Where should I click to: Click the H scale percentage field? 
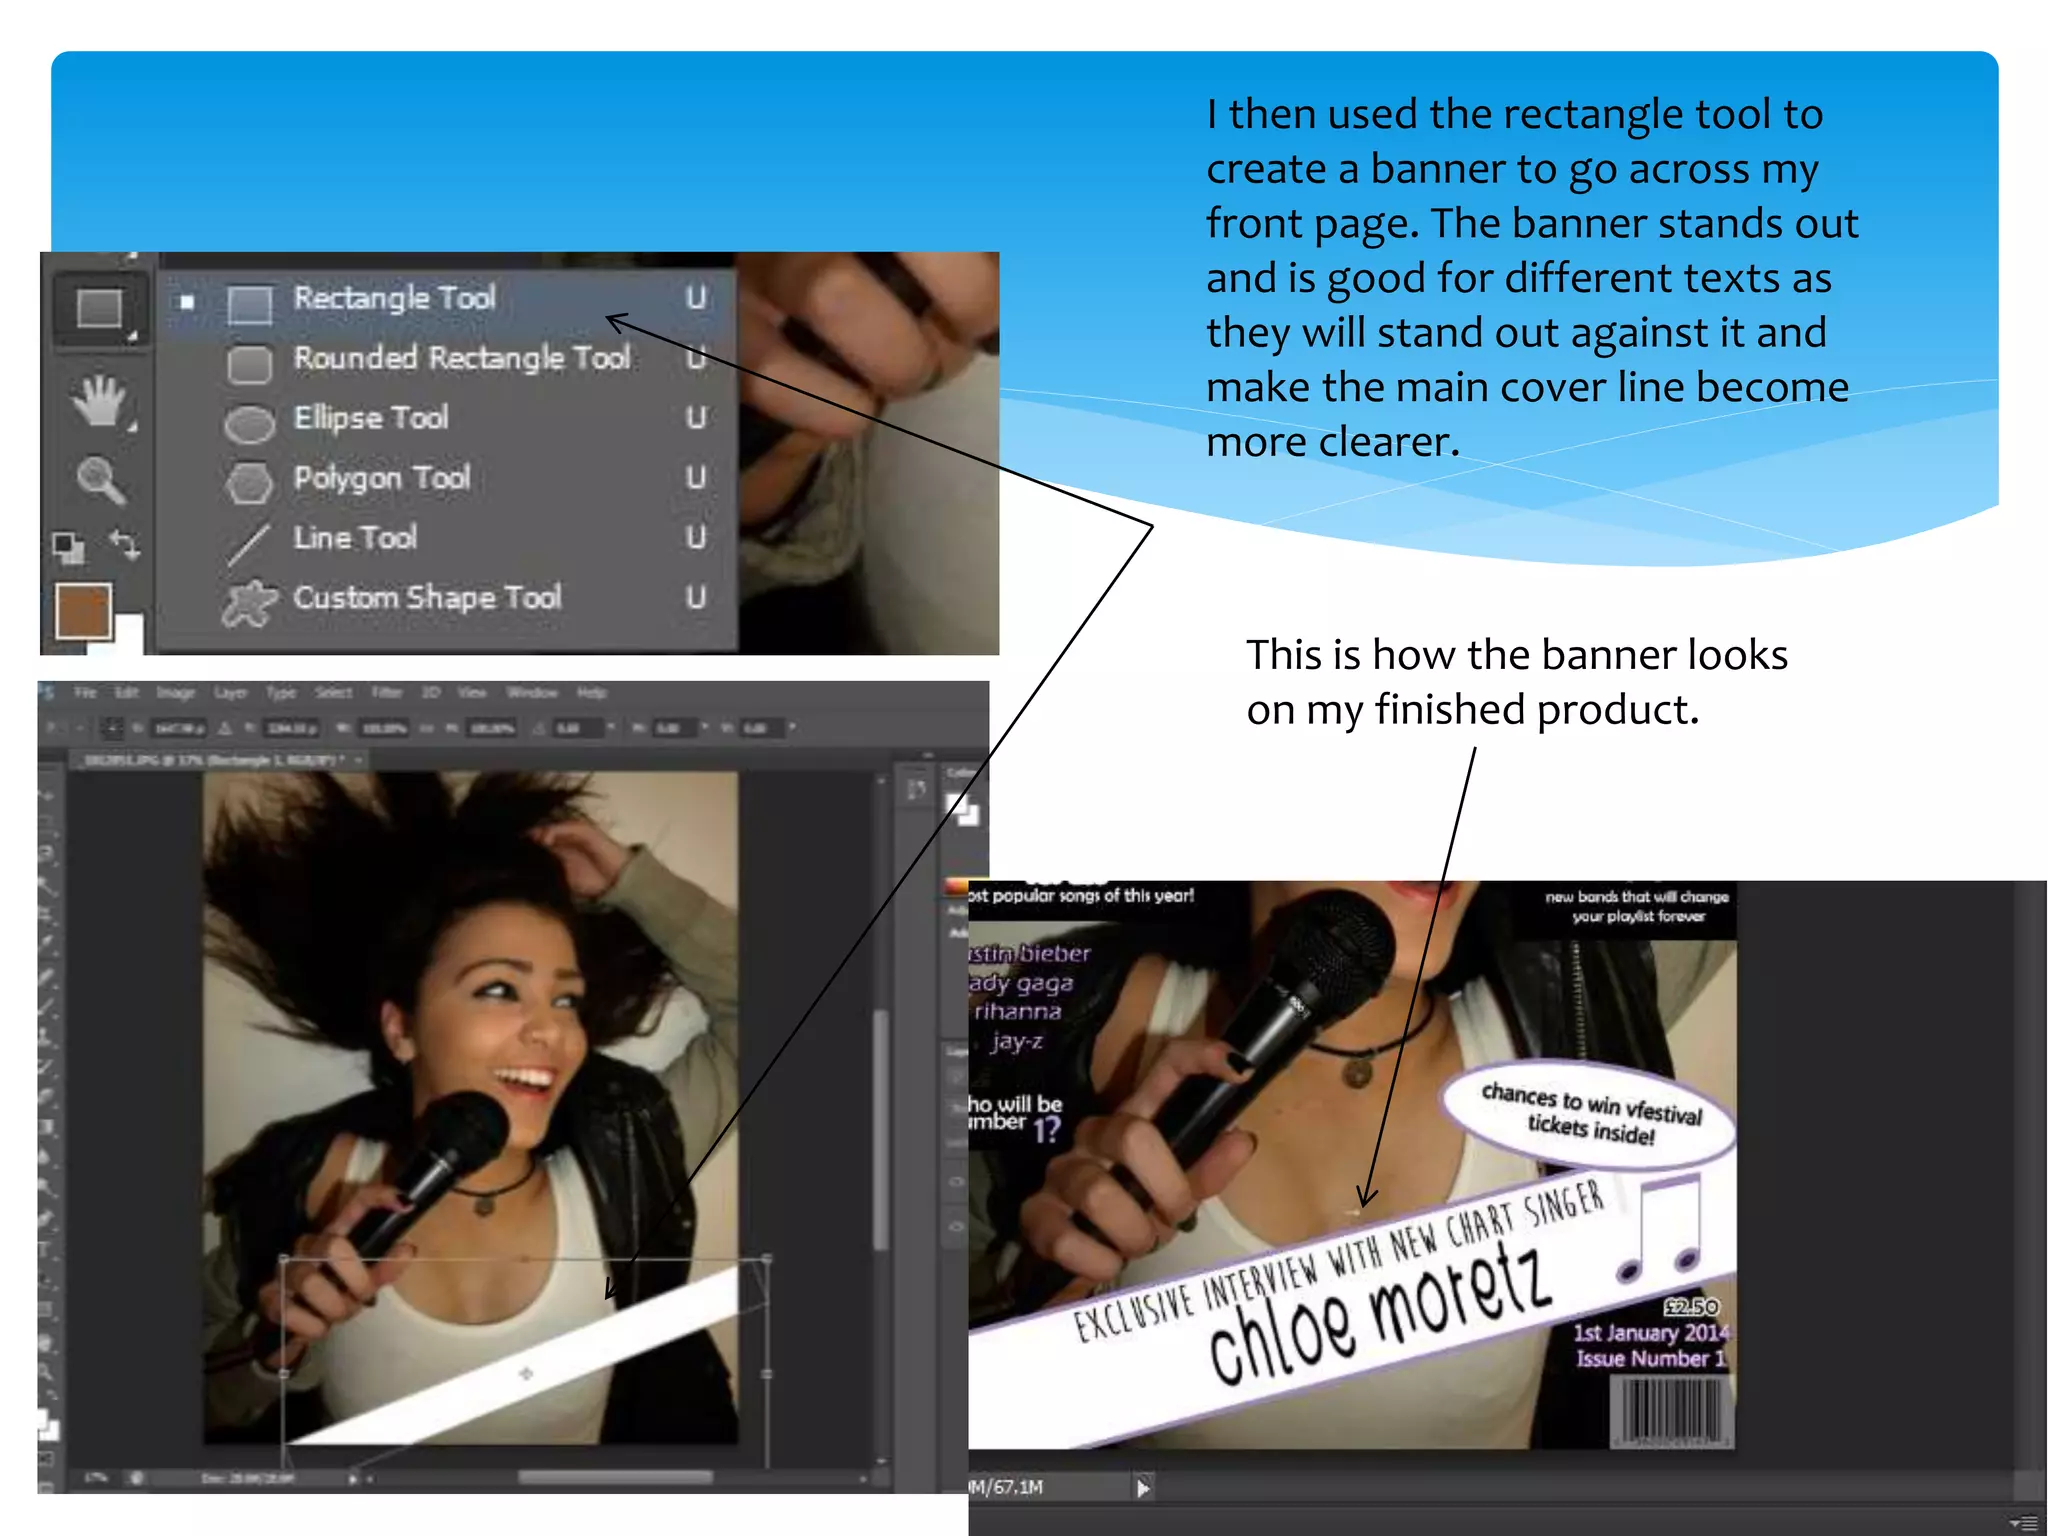click(x=493, y=728)
